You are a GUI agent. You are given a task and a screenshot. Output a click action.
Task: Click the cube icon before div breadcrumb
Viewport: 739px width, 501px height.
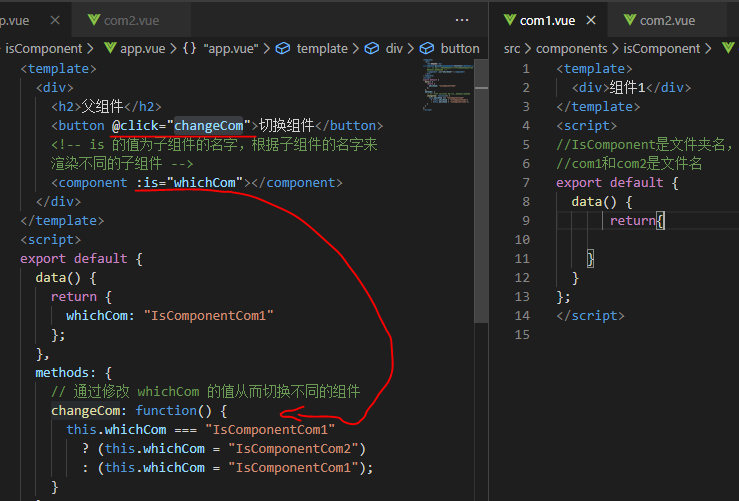click(372, 49)
